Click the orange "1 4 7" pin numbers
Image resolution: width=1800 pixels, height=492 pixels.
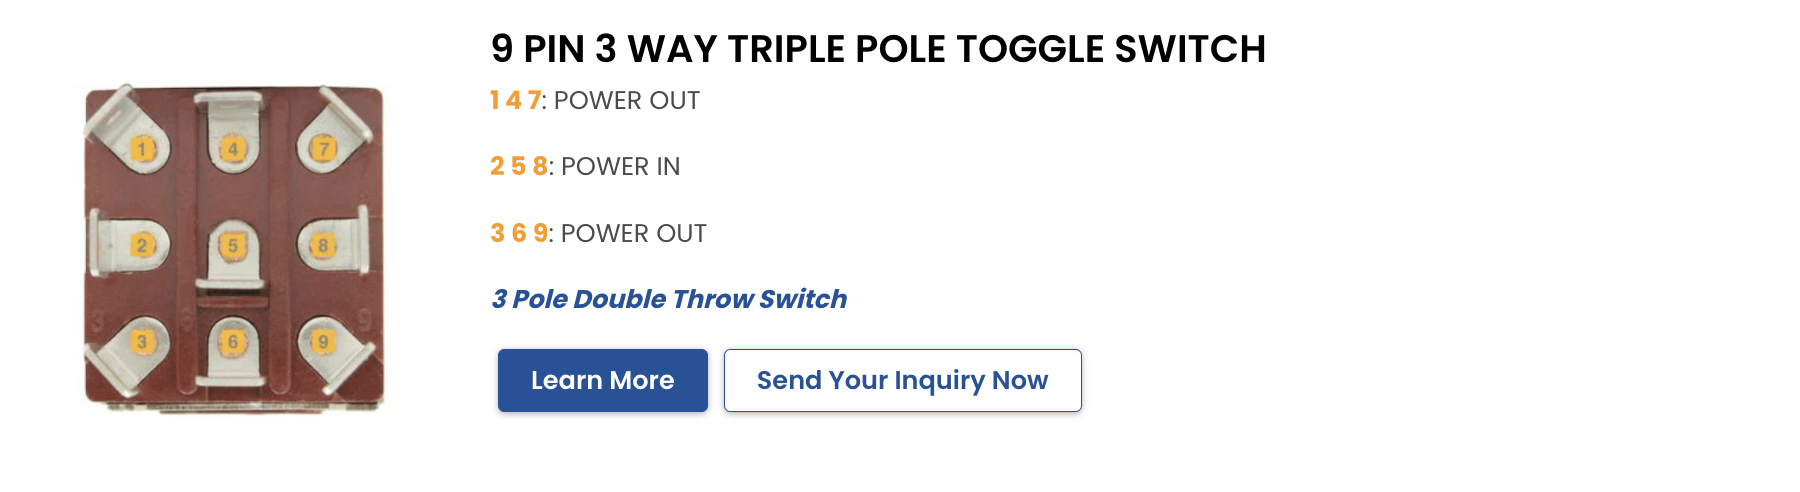pyautogui.click(x=515, y=101)
